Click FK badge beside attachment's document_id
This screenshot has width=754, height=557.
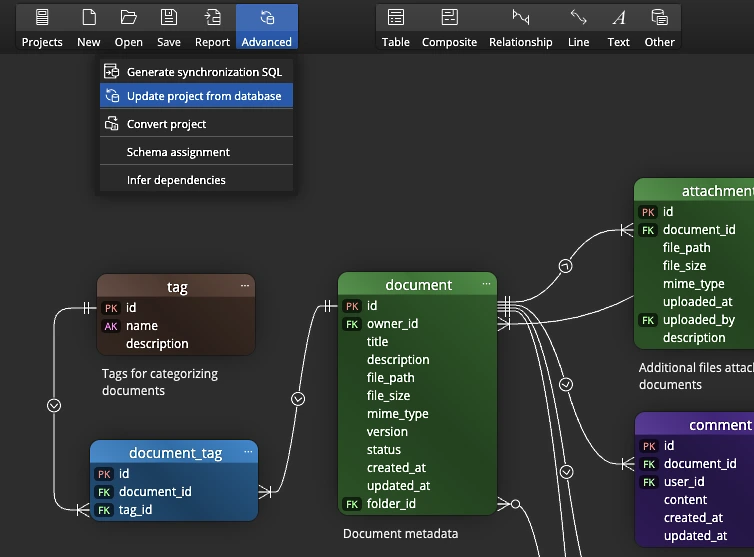click(x=648, y=230)
